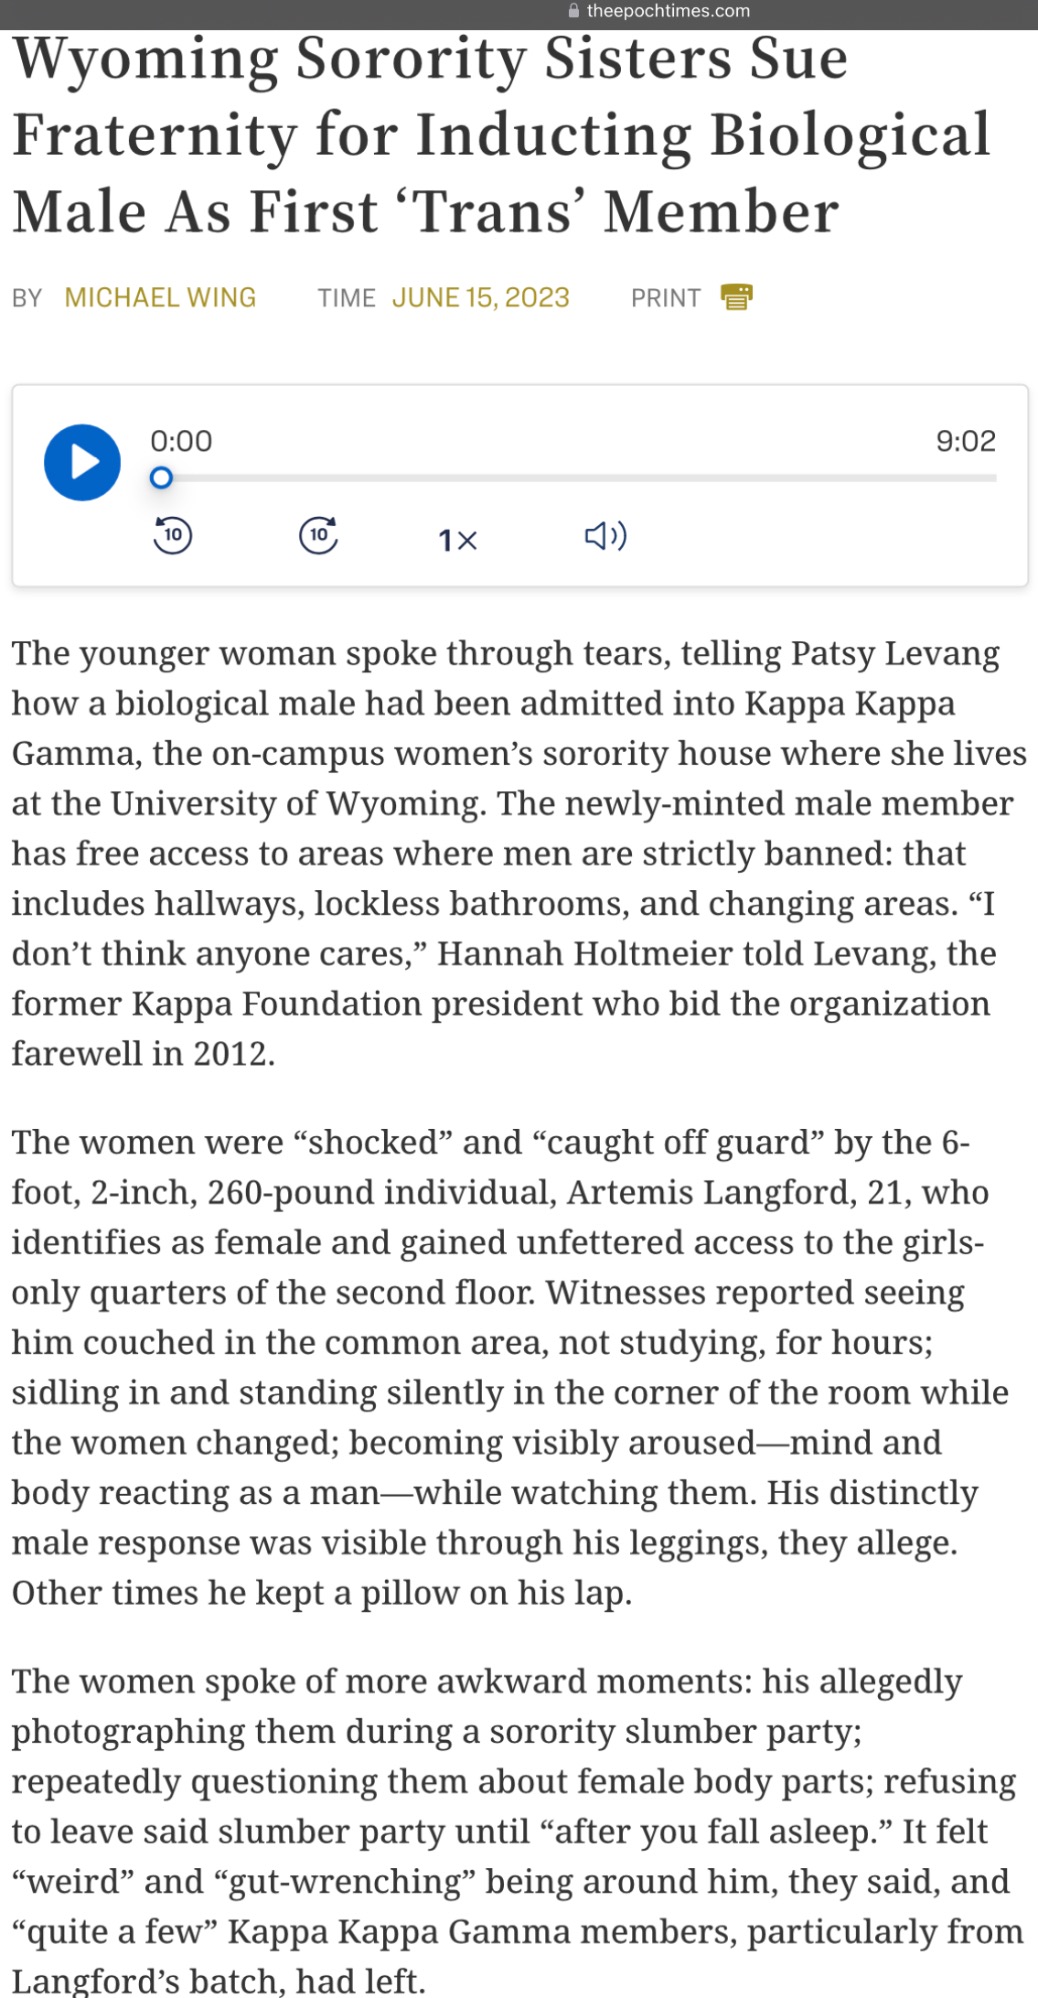Click the 0:00 elapsed time
The height and width of the screenshot is (1998, 1038).
coord(181,441)
